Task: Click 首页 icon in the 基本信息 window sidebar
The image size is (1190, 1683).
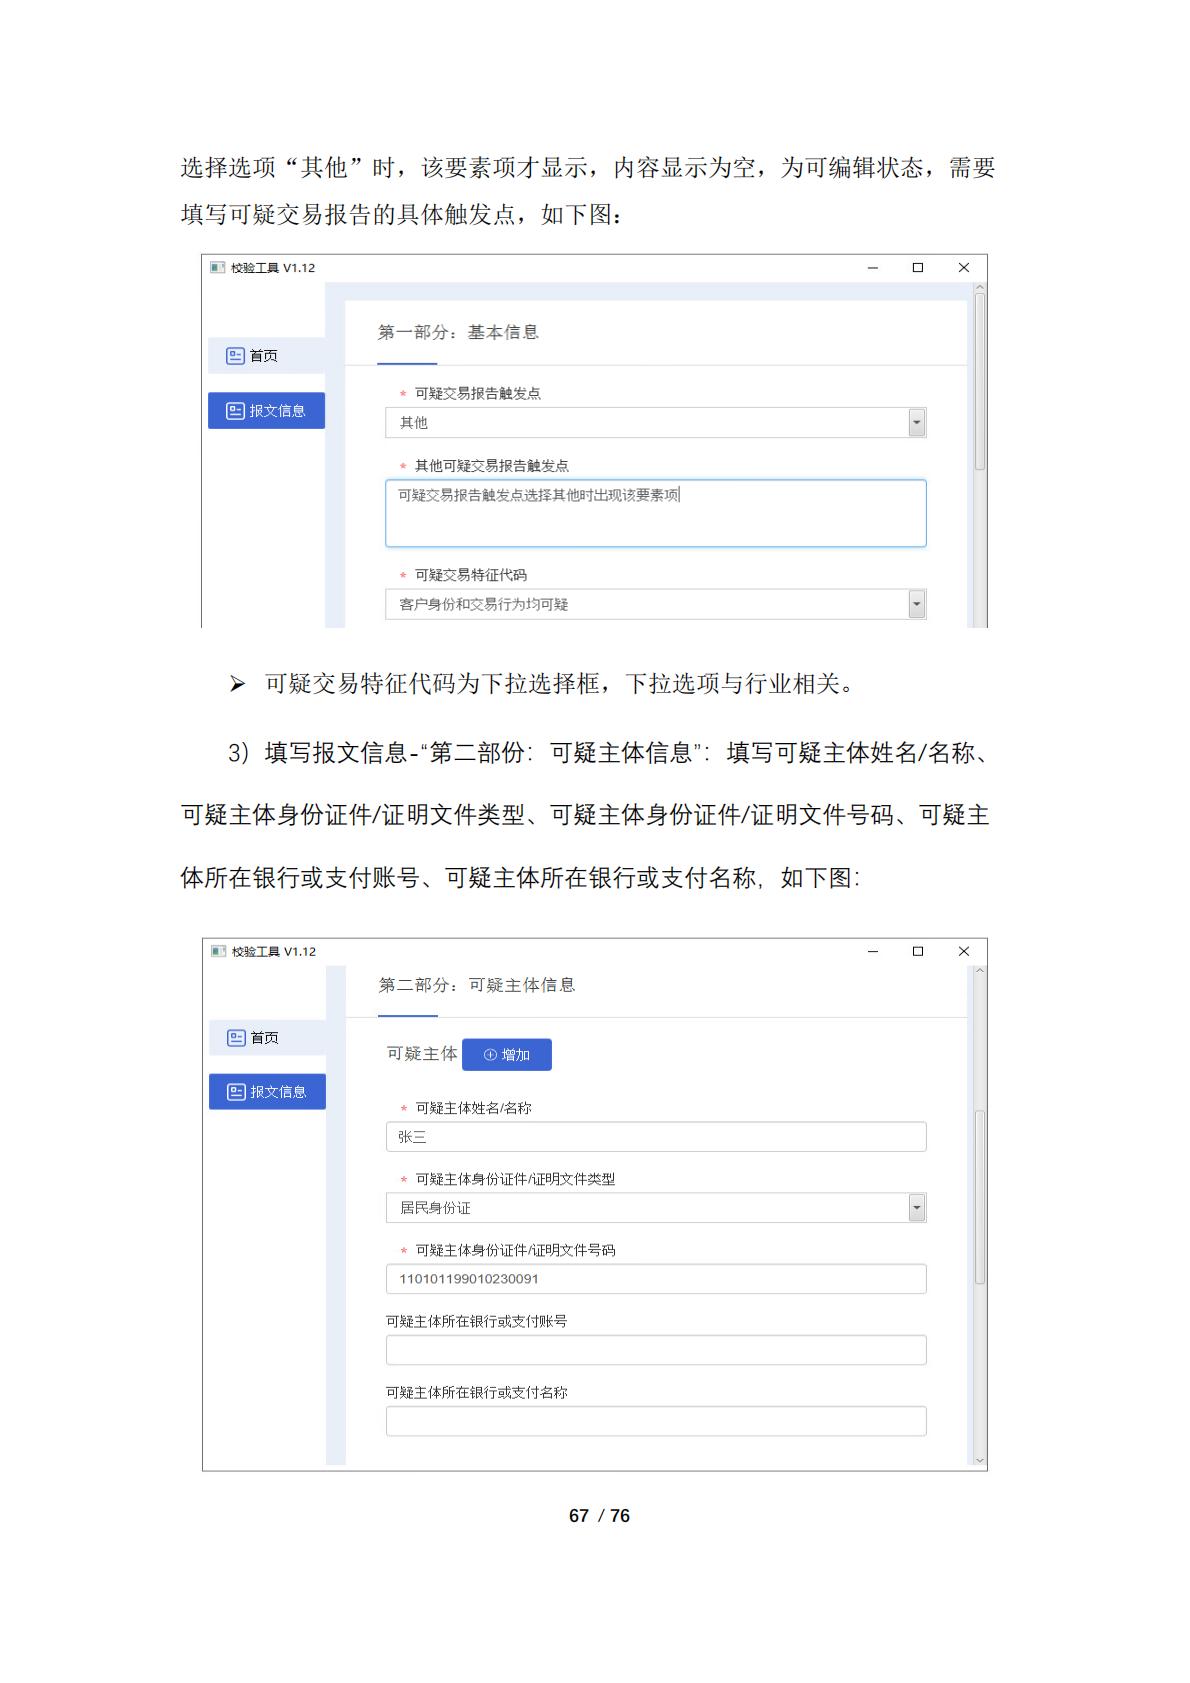Action: (x=235, y=356)
